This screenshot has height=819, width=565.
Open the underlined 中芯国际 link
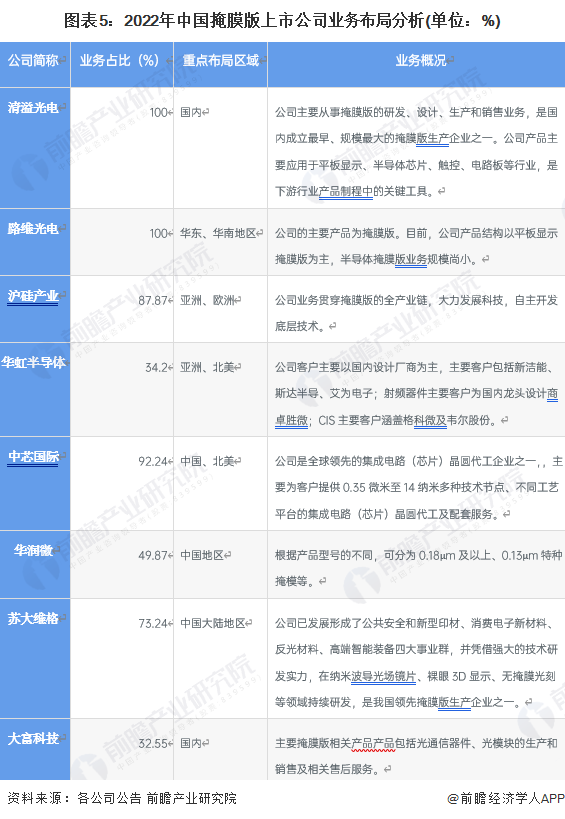tap(33, 457)
